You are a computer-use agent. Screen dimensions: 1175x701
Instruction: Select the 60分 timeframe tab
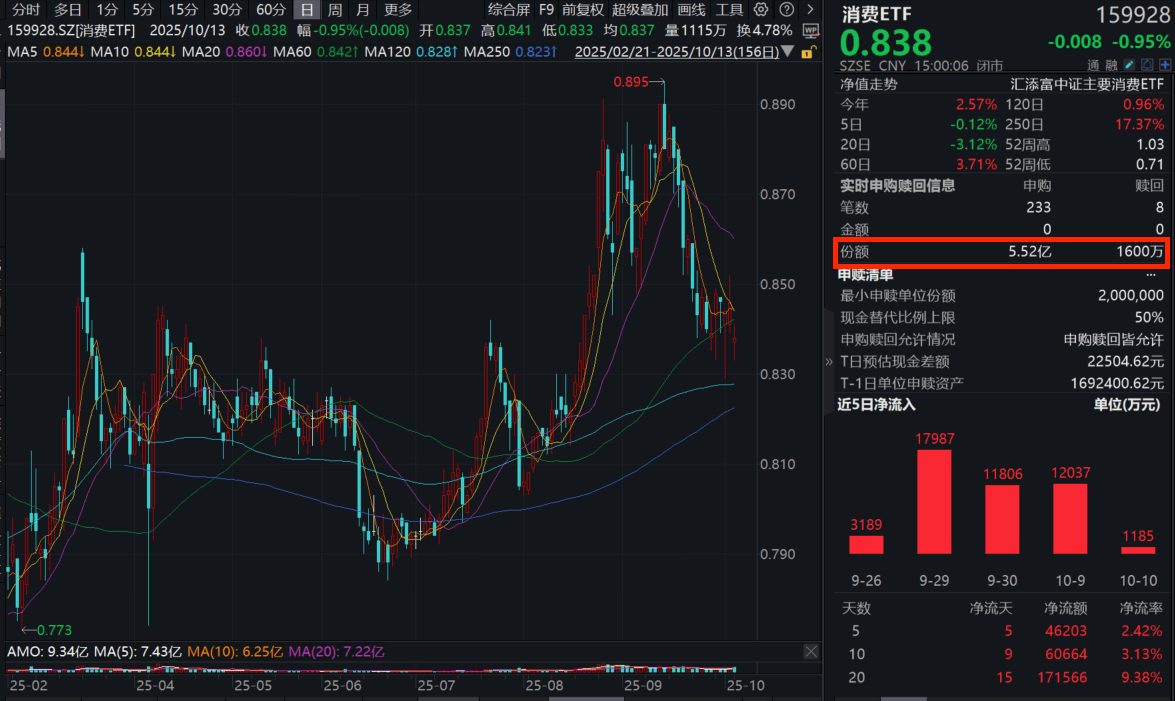pos(271,9)
